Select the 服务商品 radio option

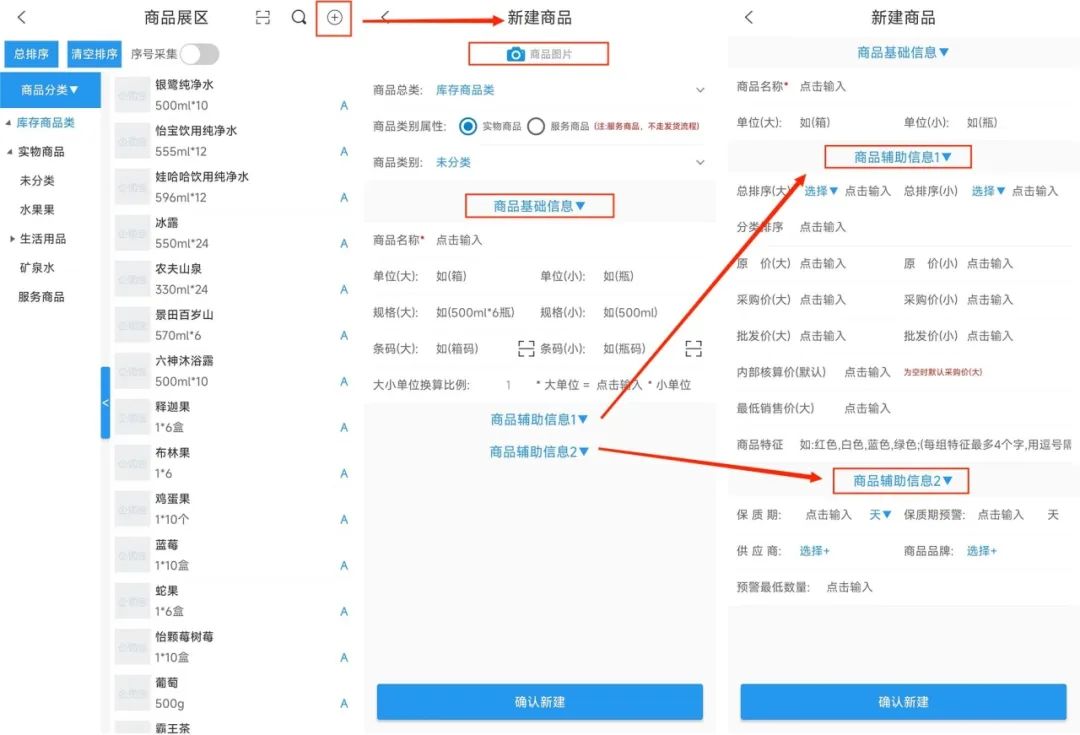(x=536, y=126)
